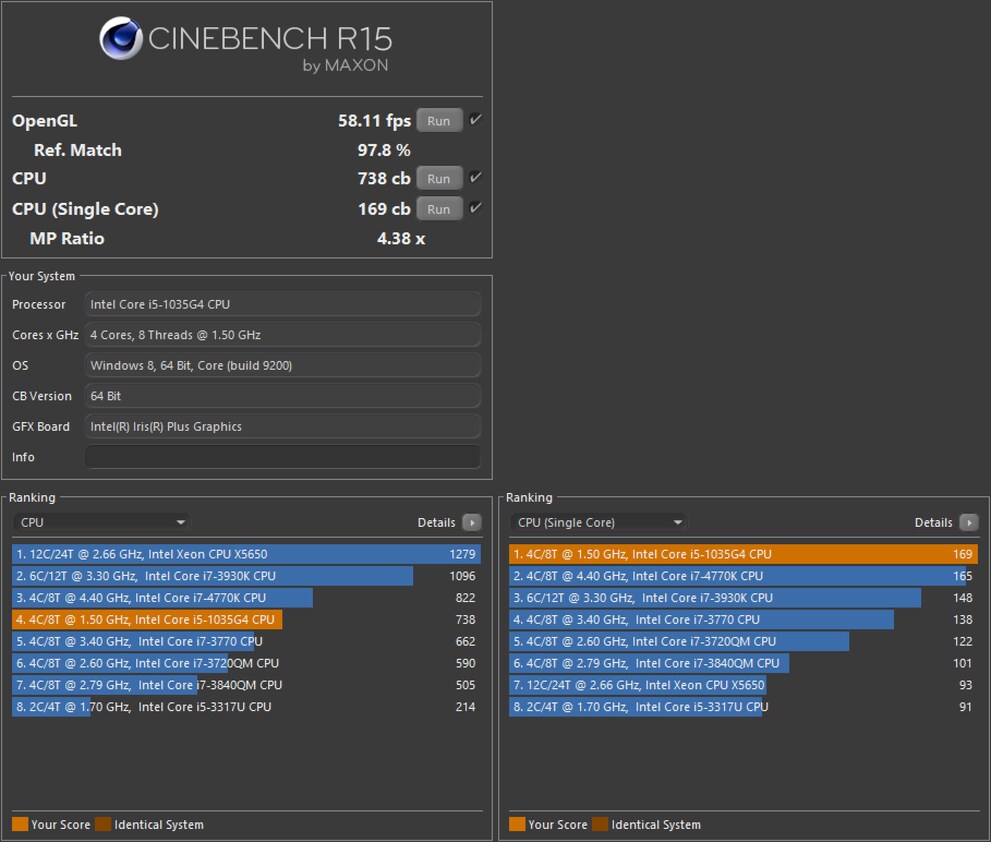Image resolution: width=991 pixels, height=842 pixels.
Task: Select the i7-4770K row scoring 822
Action: click(x=246, y=598)
